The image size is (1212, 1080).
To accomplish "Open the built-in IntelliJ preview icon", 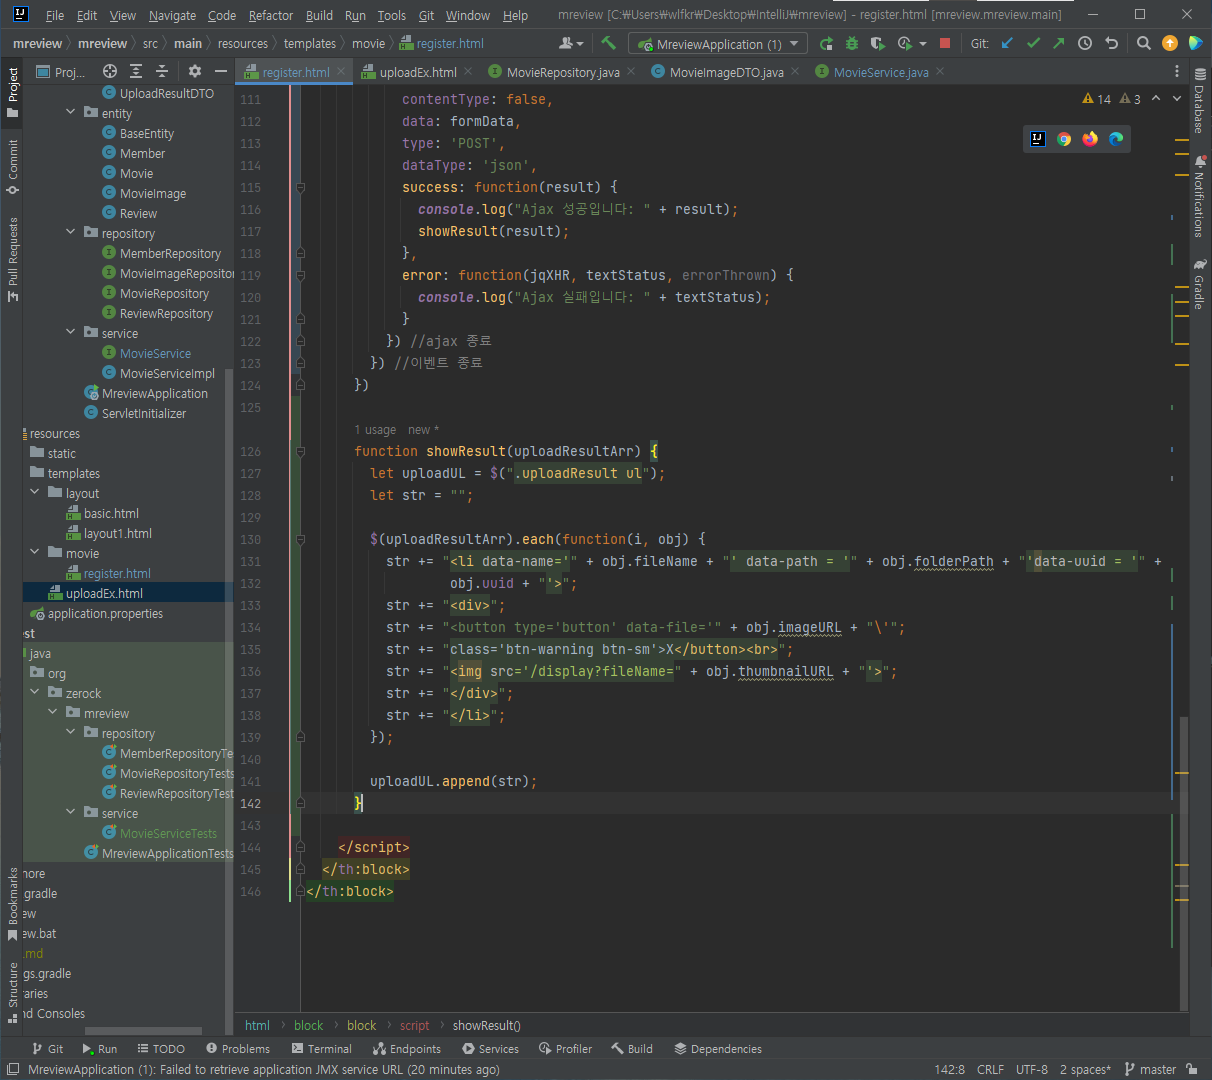I will (x=1038, y=139).
